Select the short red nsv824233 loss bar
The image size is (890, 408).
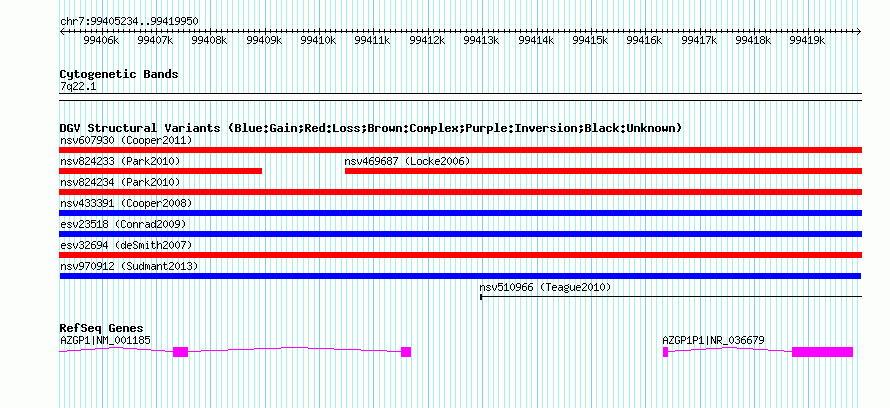pos(161,171)
